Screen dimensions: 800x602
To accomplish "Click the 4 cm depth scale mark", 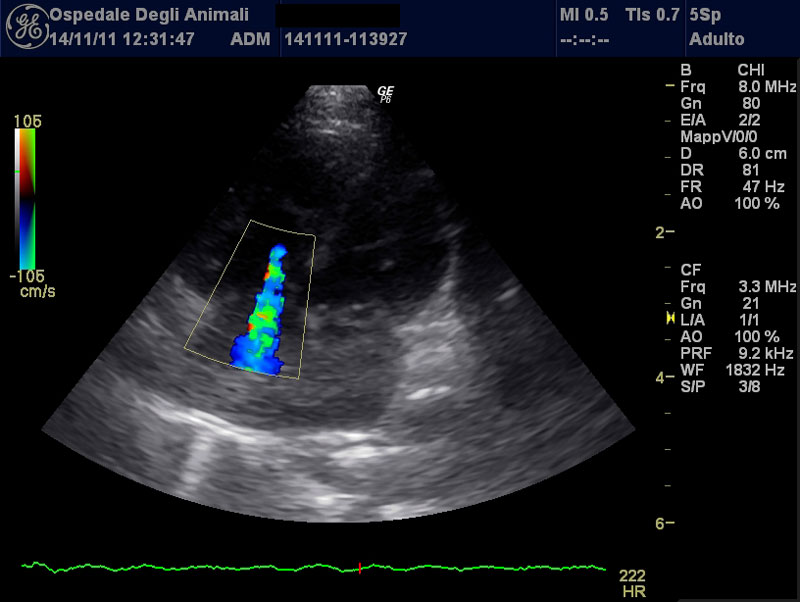I will (x=665, y=378).
